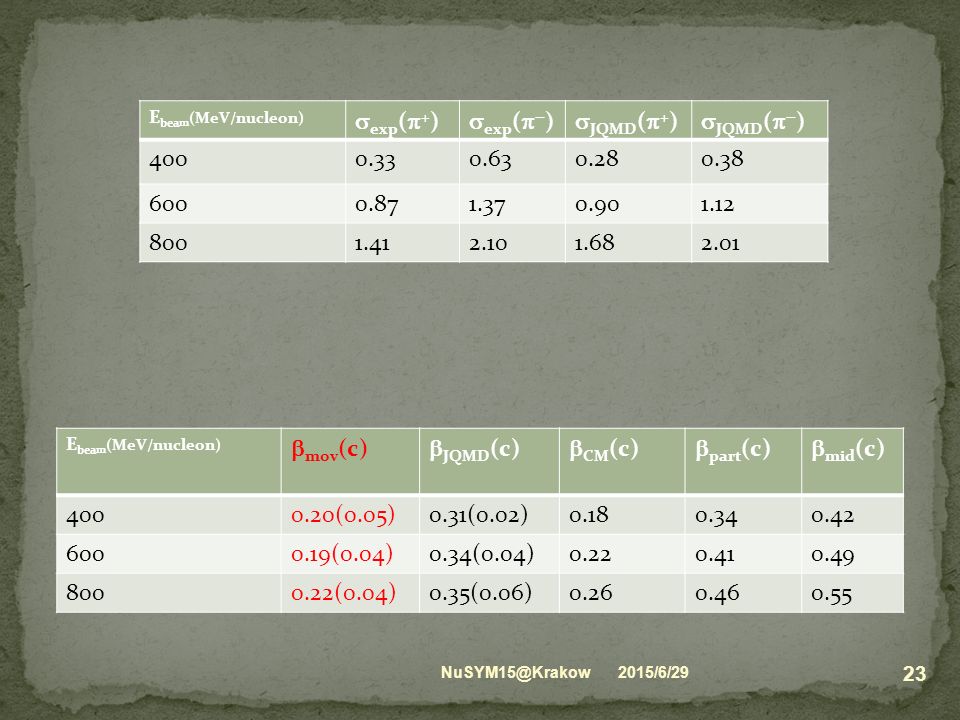Select the cell value 0.28
The width and height of the screenshot is (960, 720).
click(597, 159)
